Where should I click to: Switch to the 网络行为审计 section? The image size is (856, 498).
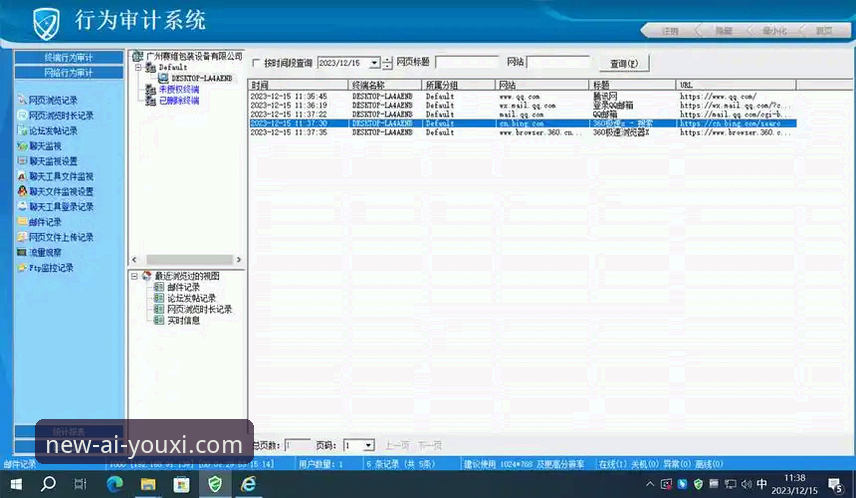69,73
